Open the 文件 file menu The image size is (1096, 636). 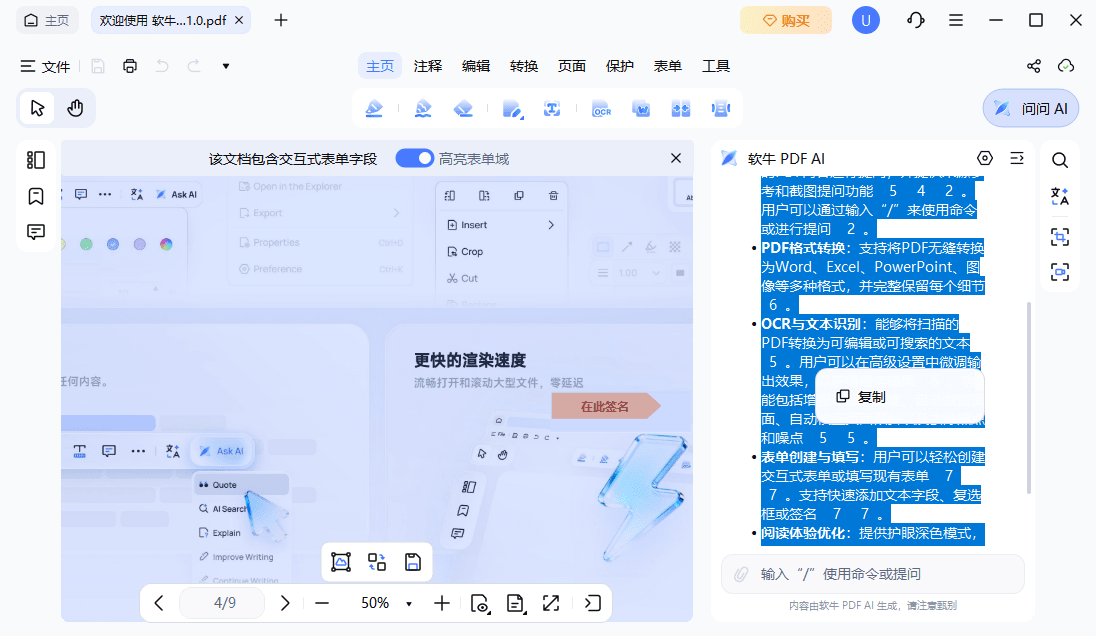click(45, 66)
